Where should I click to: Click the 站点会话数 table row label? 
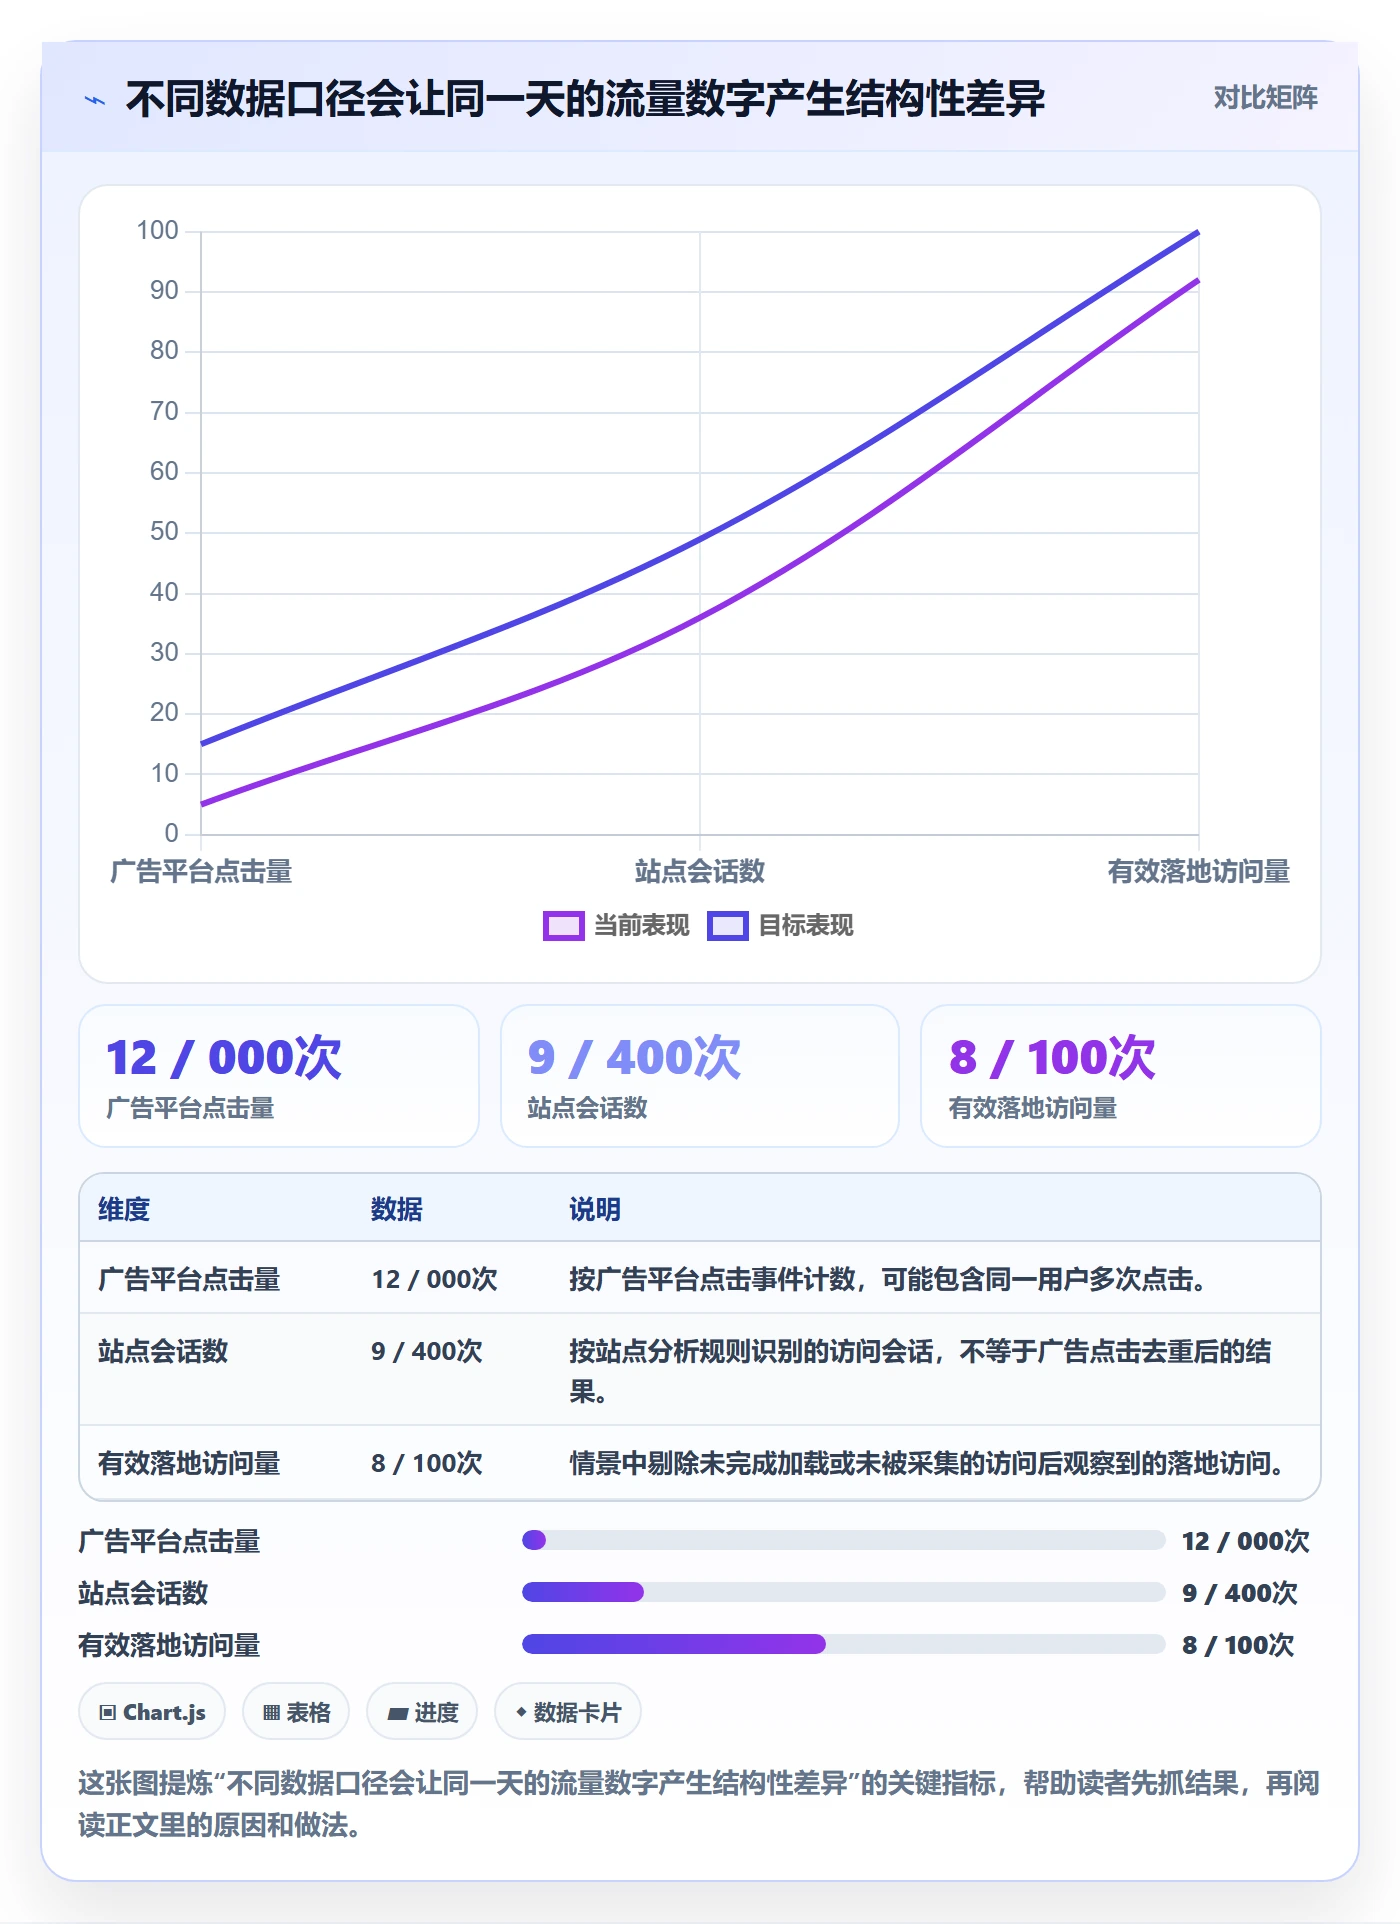point(163,1351)
